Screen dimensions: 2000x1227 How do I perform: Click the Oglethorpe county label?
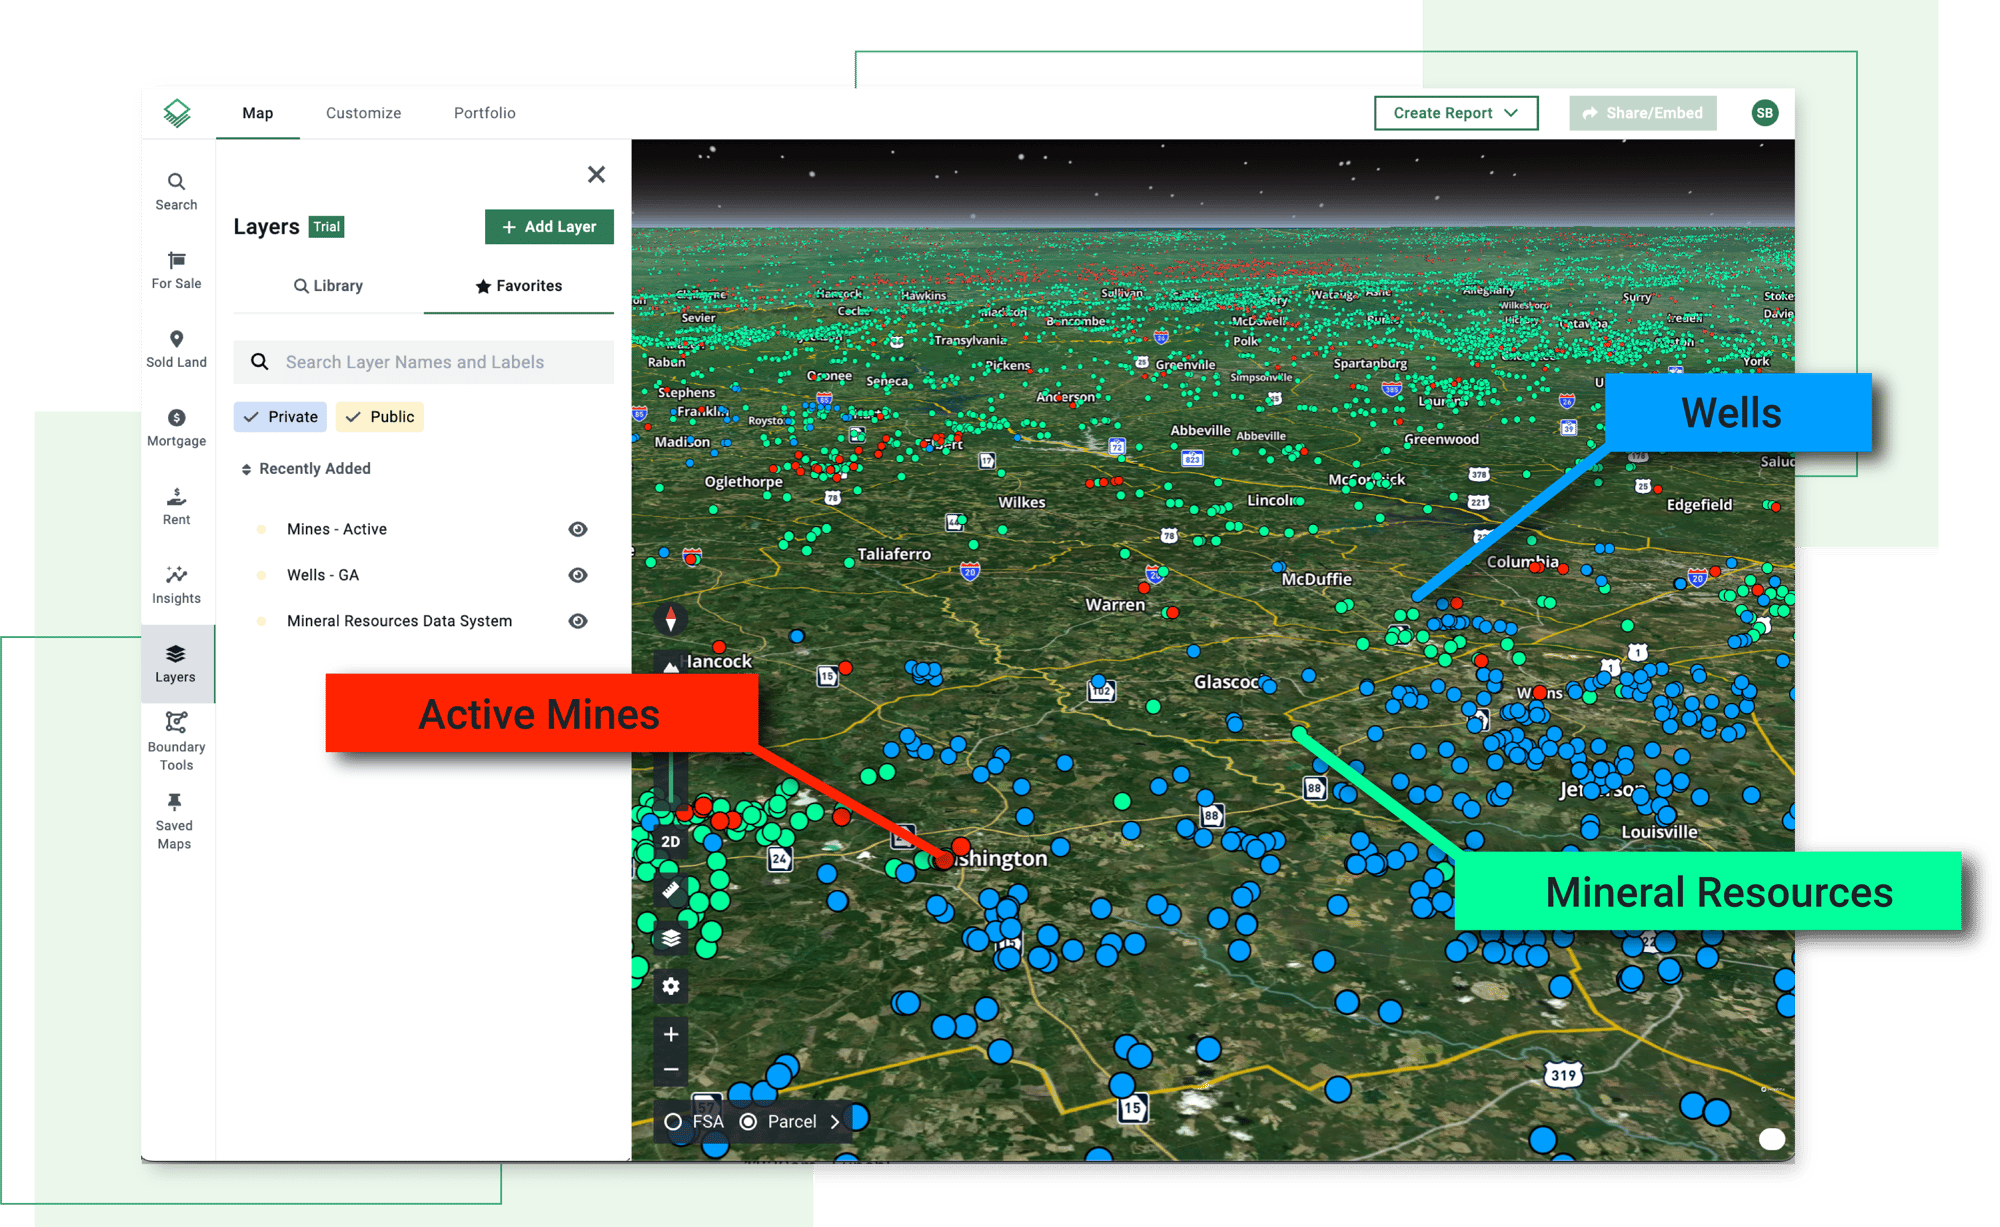pyautogui.click(x=744, y=482)
